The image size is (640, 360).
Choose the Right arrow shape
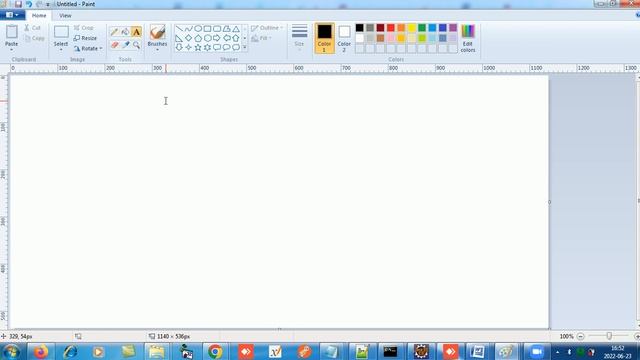click(217, 38)
